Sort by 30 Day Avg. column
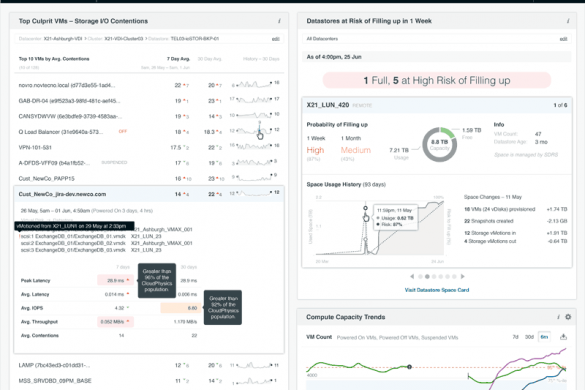This screenshot has height=390, width=585. [x=209, y=59]
